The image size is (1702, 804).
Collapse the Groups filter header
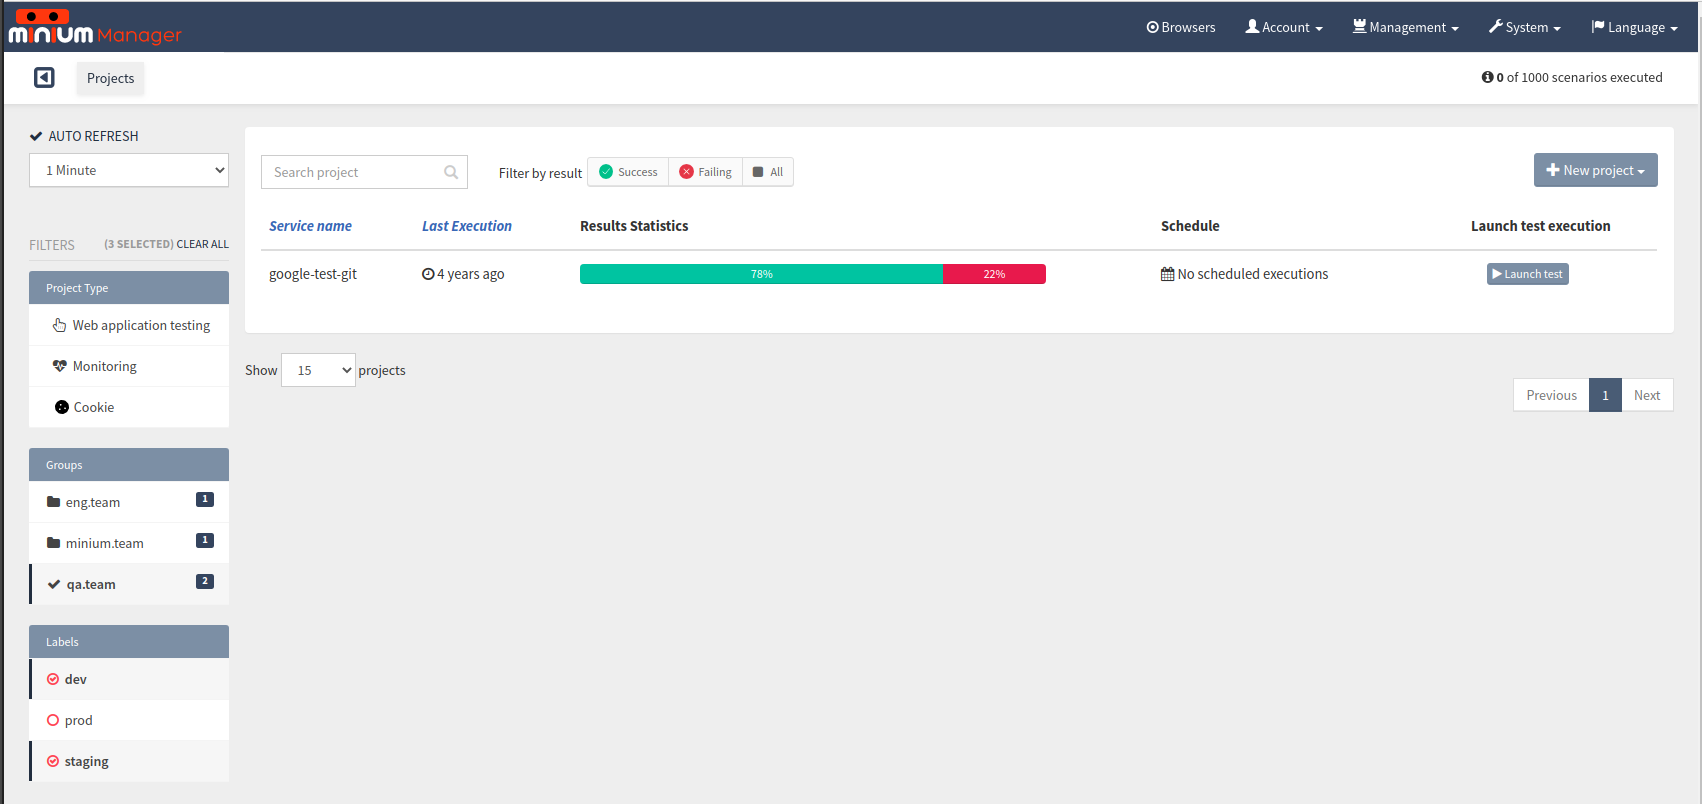click(x=129, y=465)
